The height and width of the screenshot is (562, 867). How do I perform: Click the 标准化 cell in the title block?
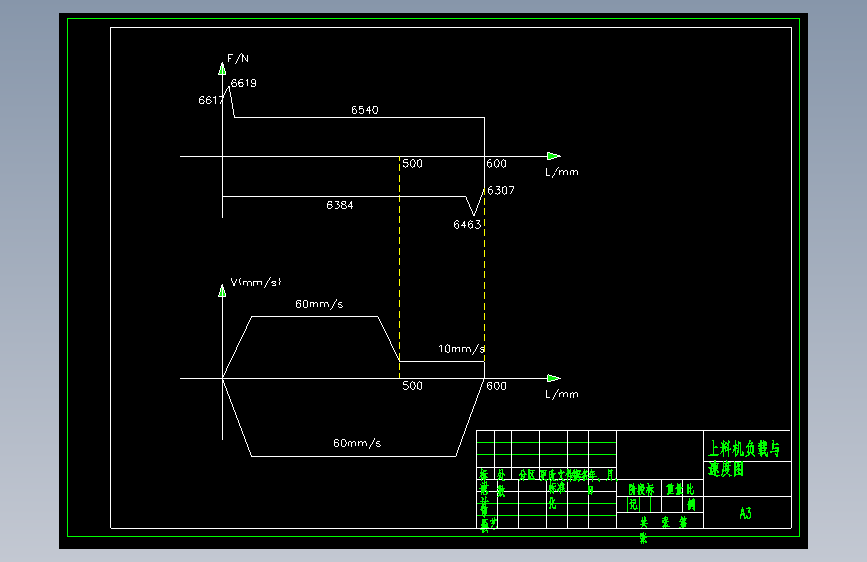tap(556, 495)
